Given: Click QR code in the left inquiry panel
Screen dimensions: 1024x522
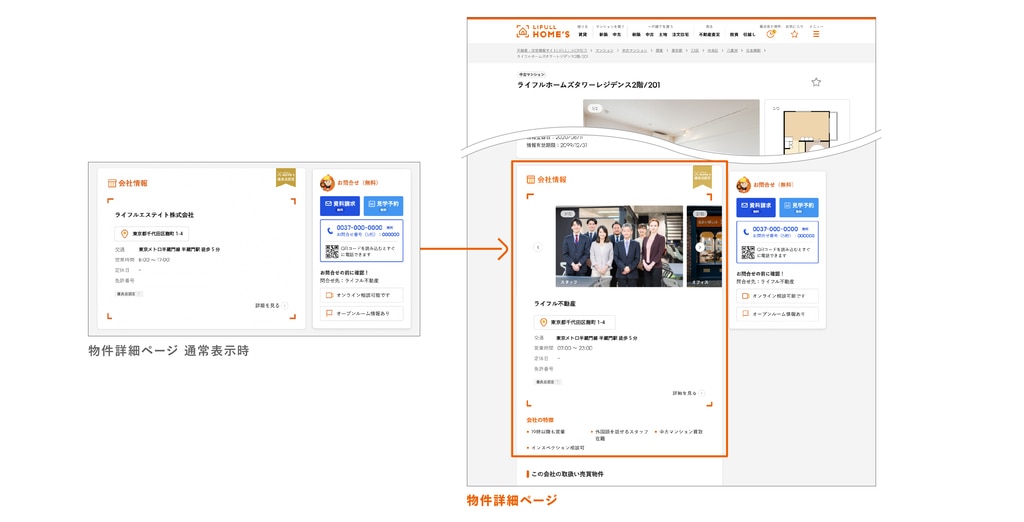Looking at the screenshot, I should pos(332,250).
